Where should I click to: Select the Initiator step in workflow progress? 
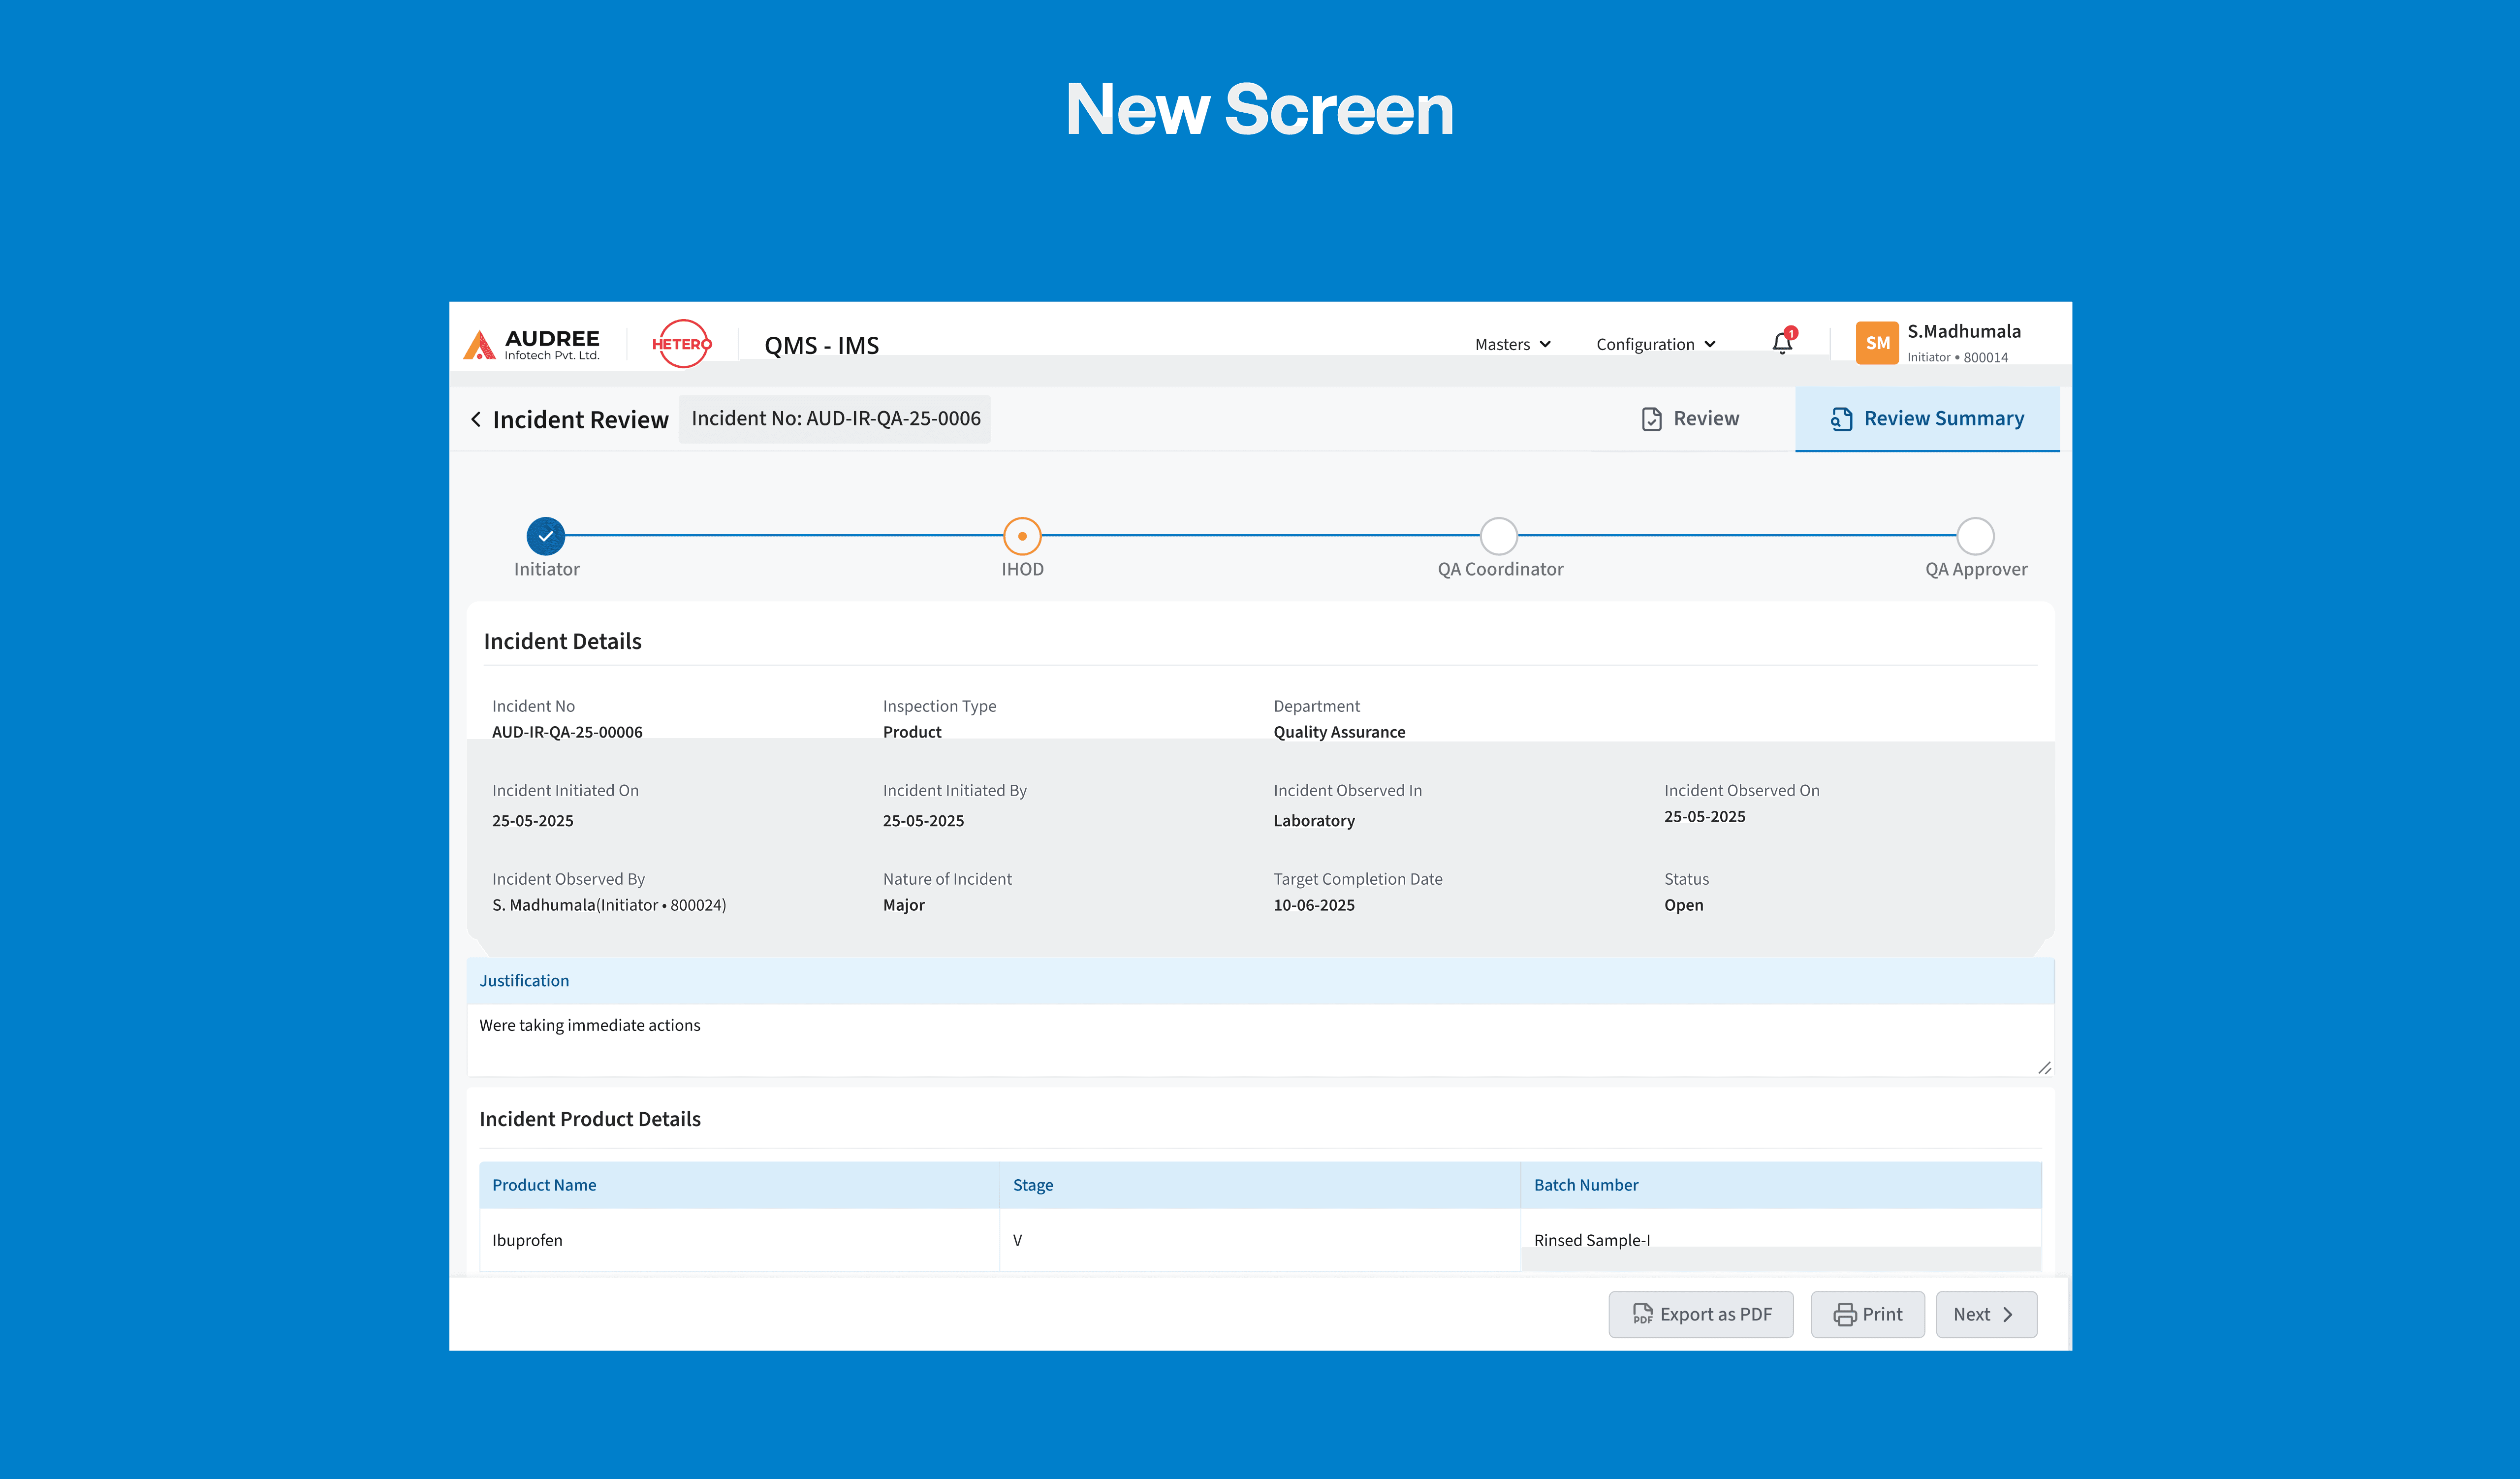tap(546, 536)
